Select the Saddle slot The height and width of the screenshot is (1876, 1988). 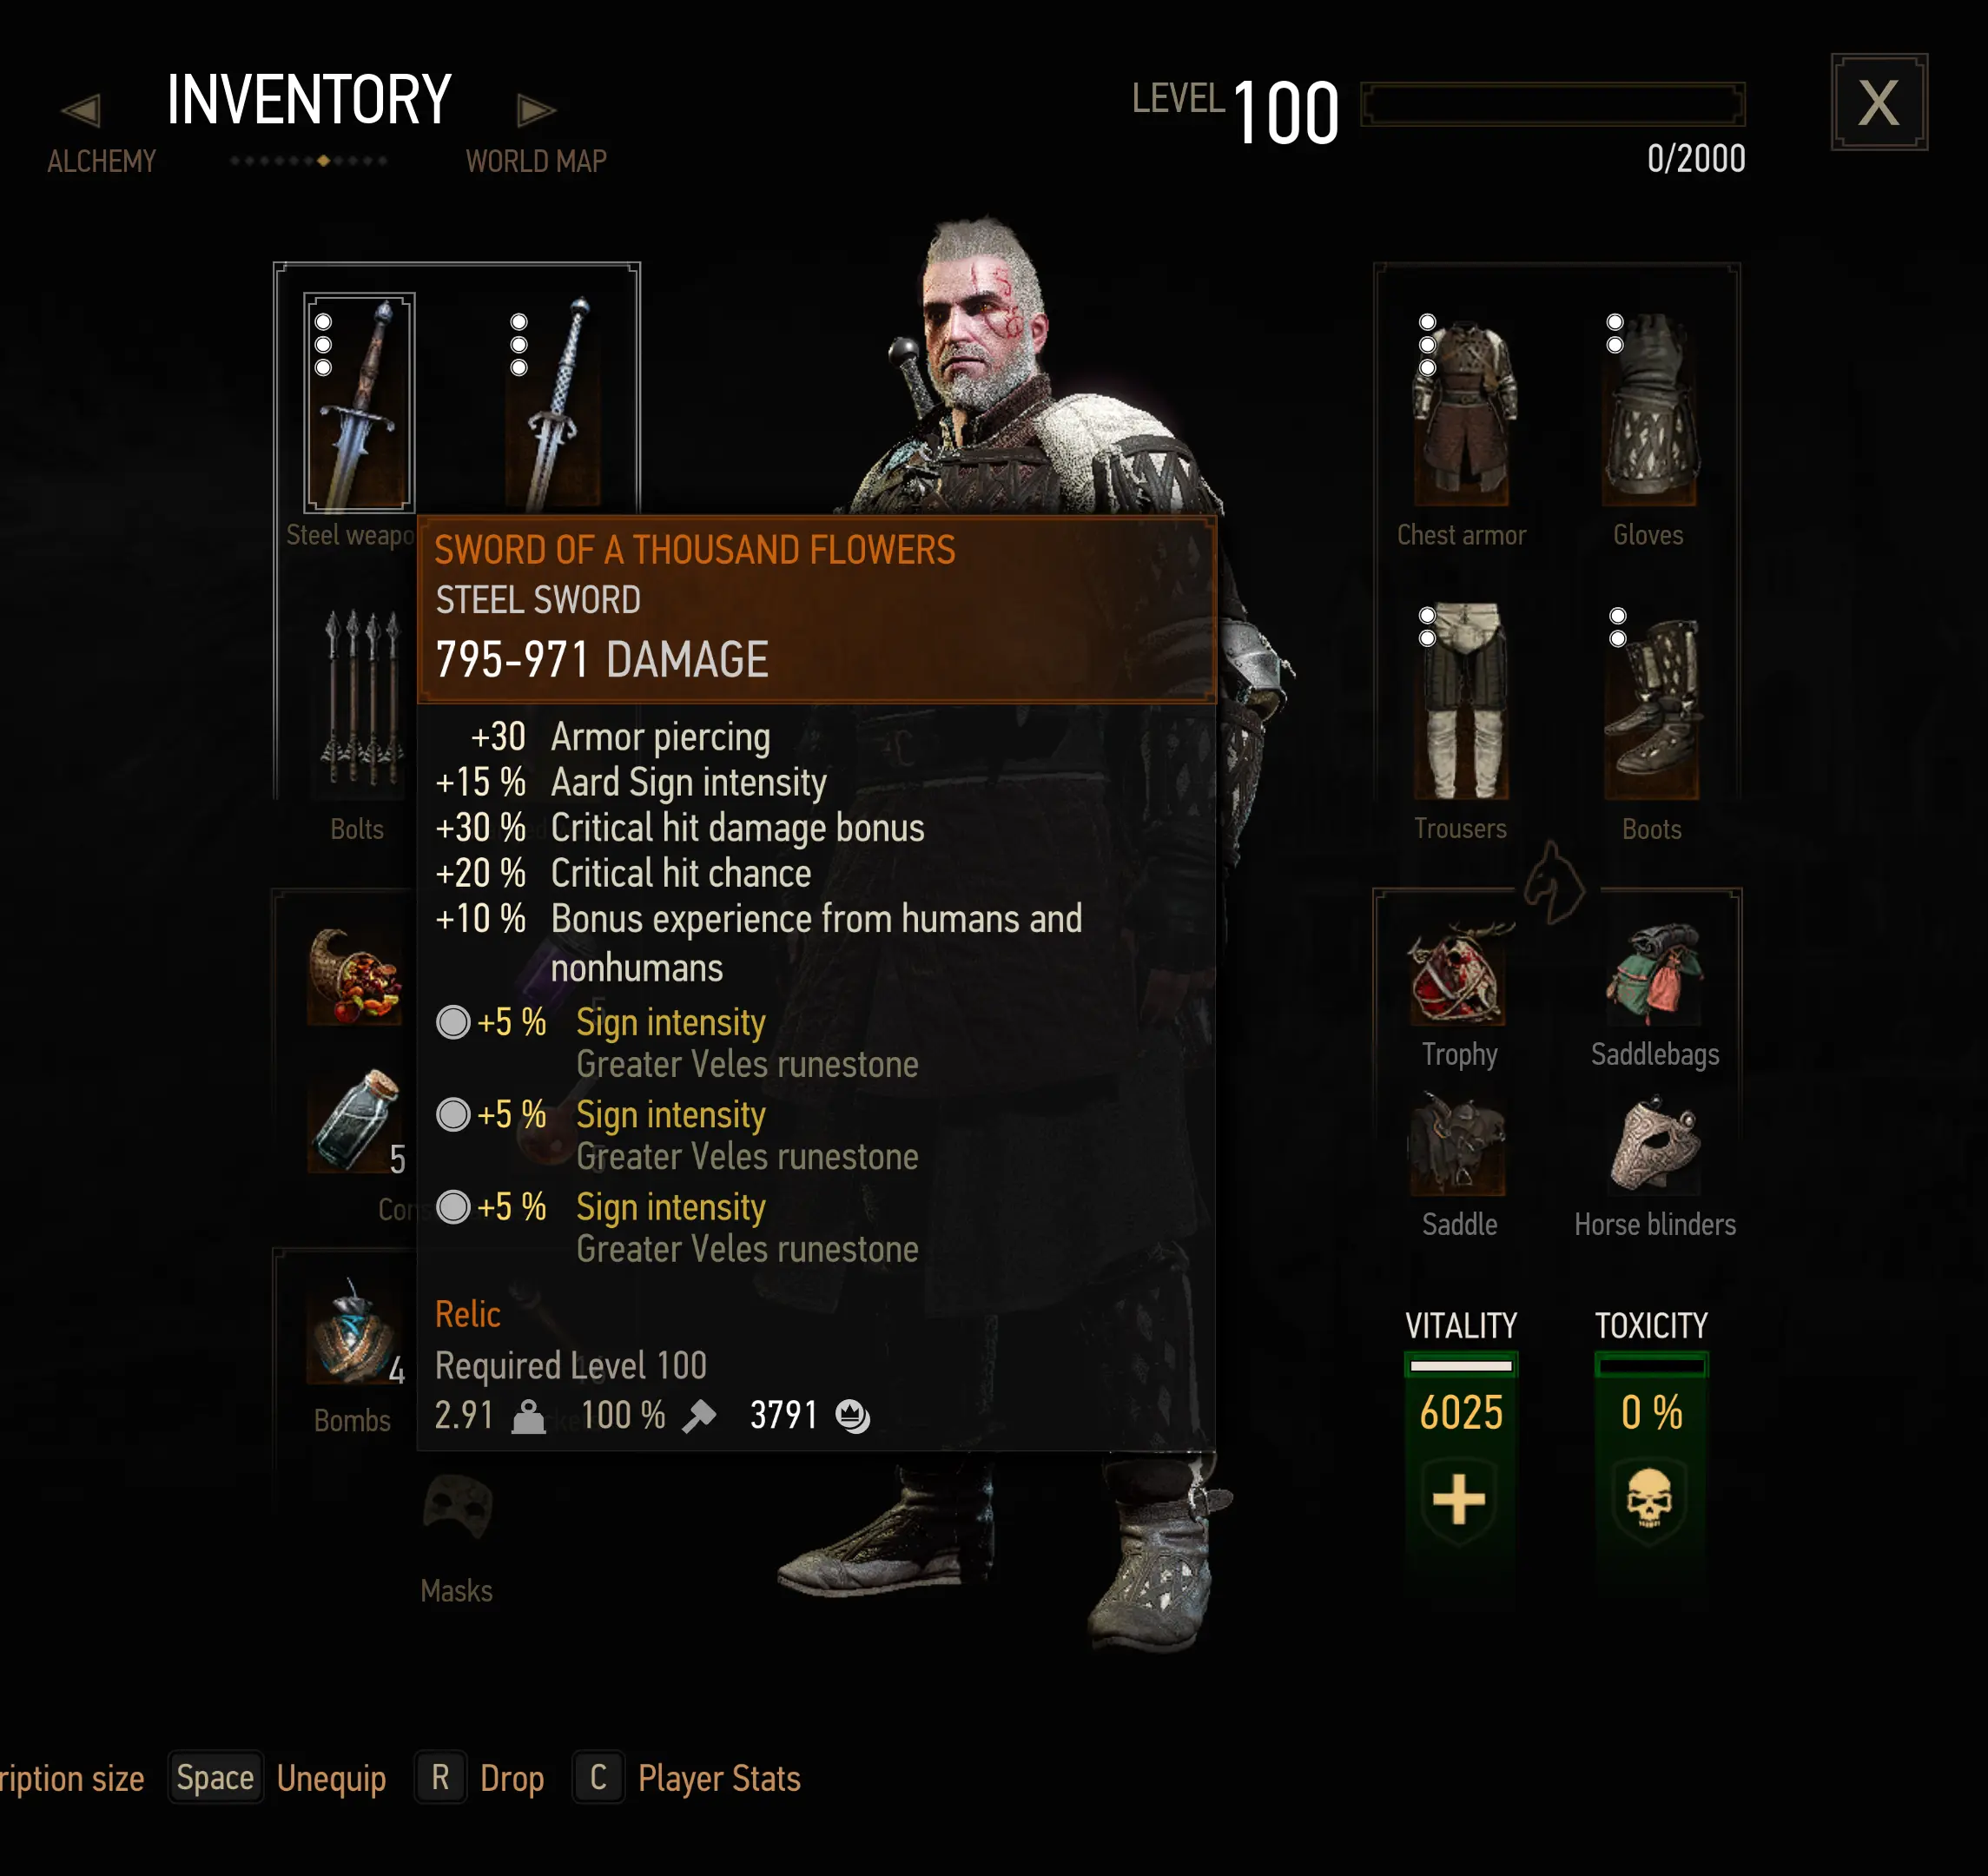point(1457,1144)
